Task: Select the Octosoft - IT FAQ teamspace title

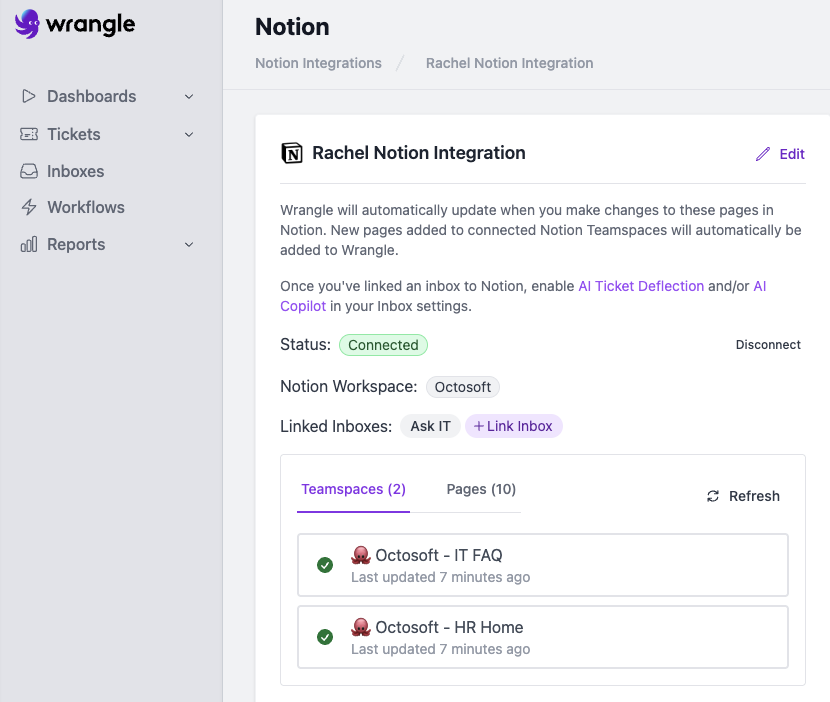Action: pyautogui.click(x=439, y=555)
